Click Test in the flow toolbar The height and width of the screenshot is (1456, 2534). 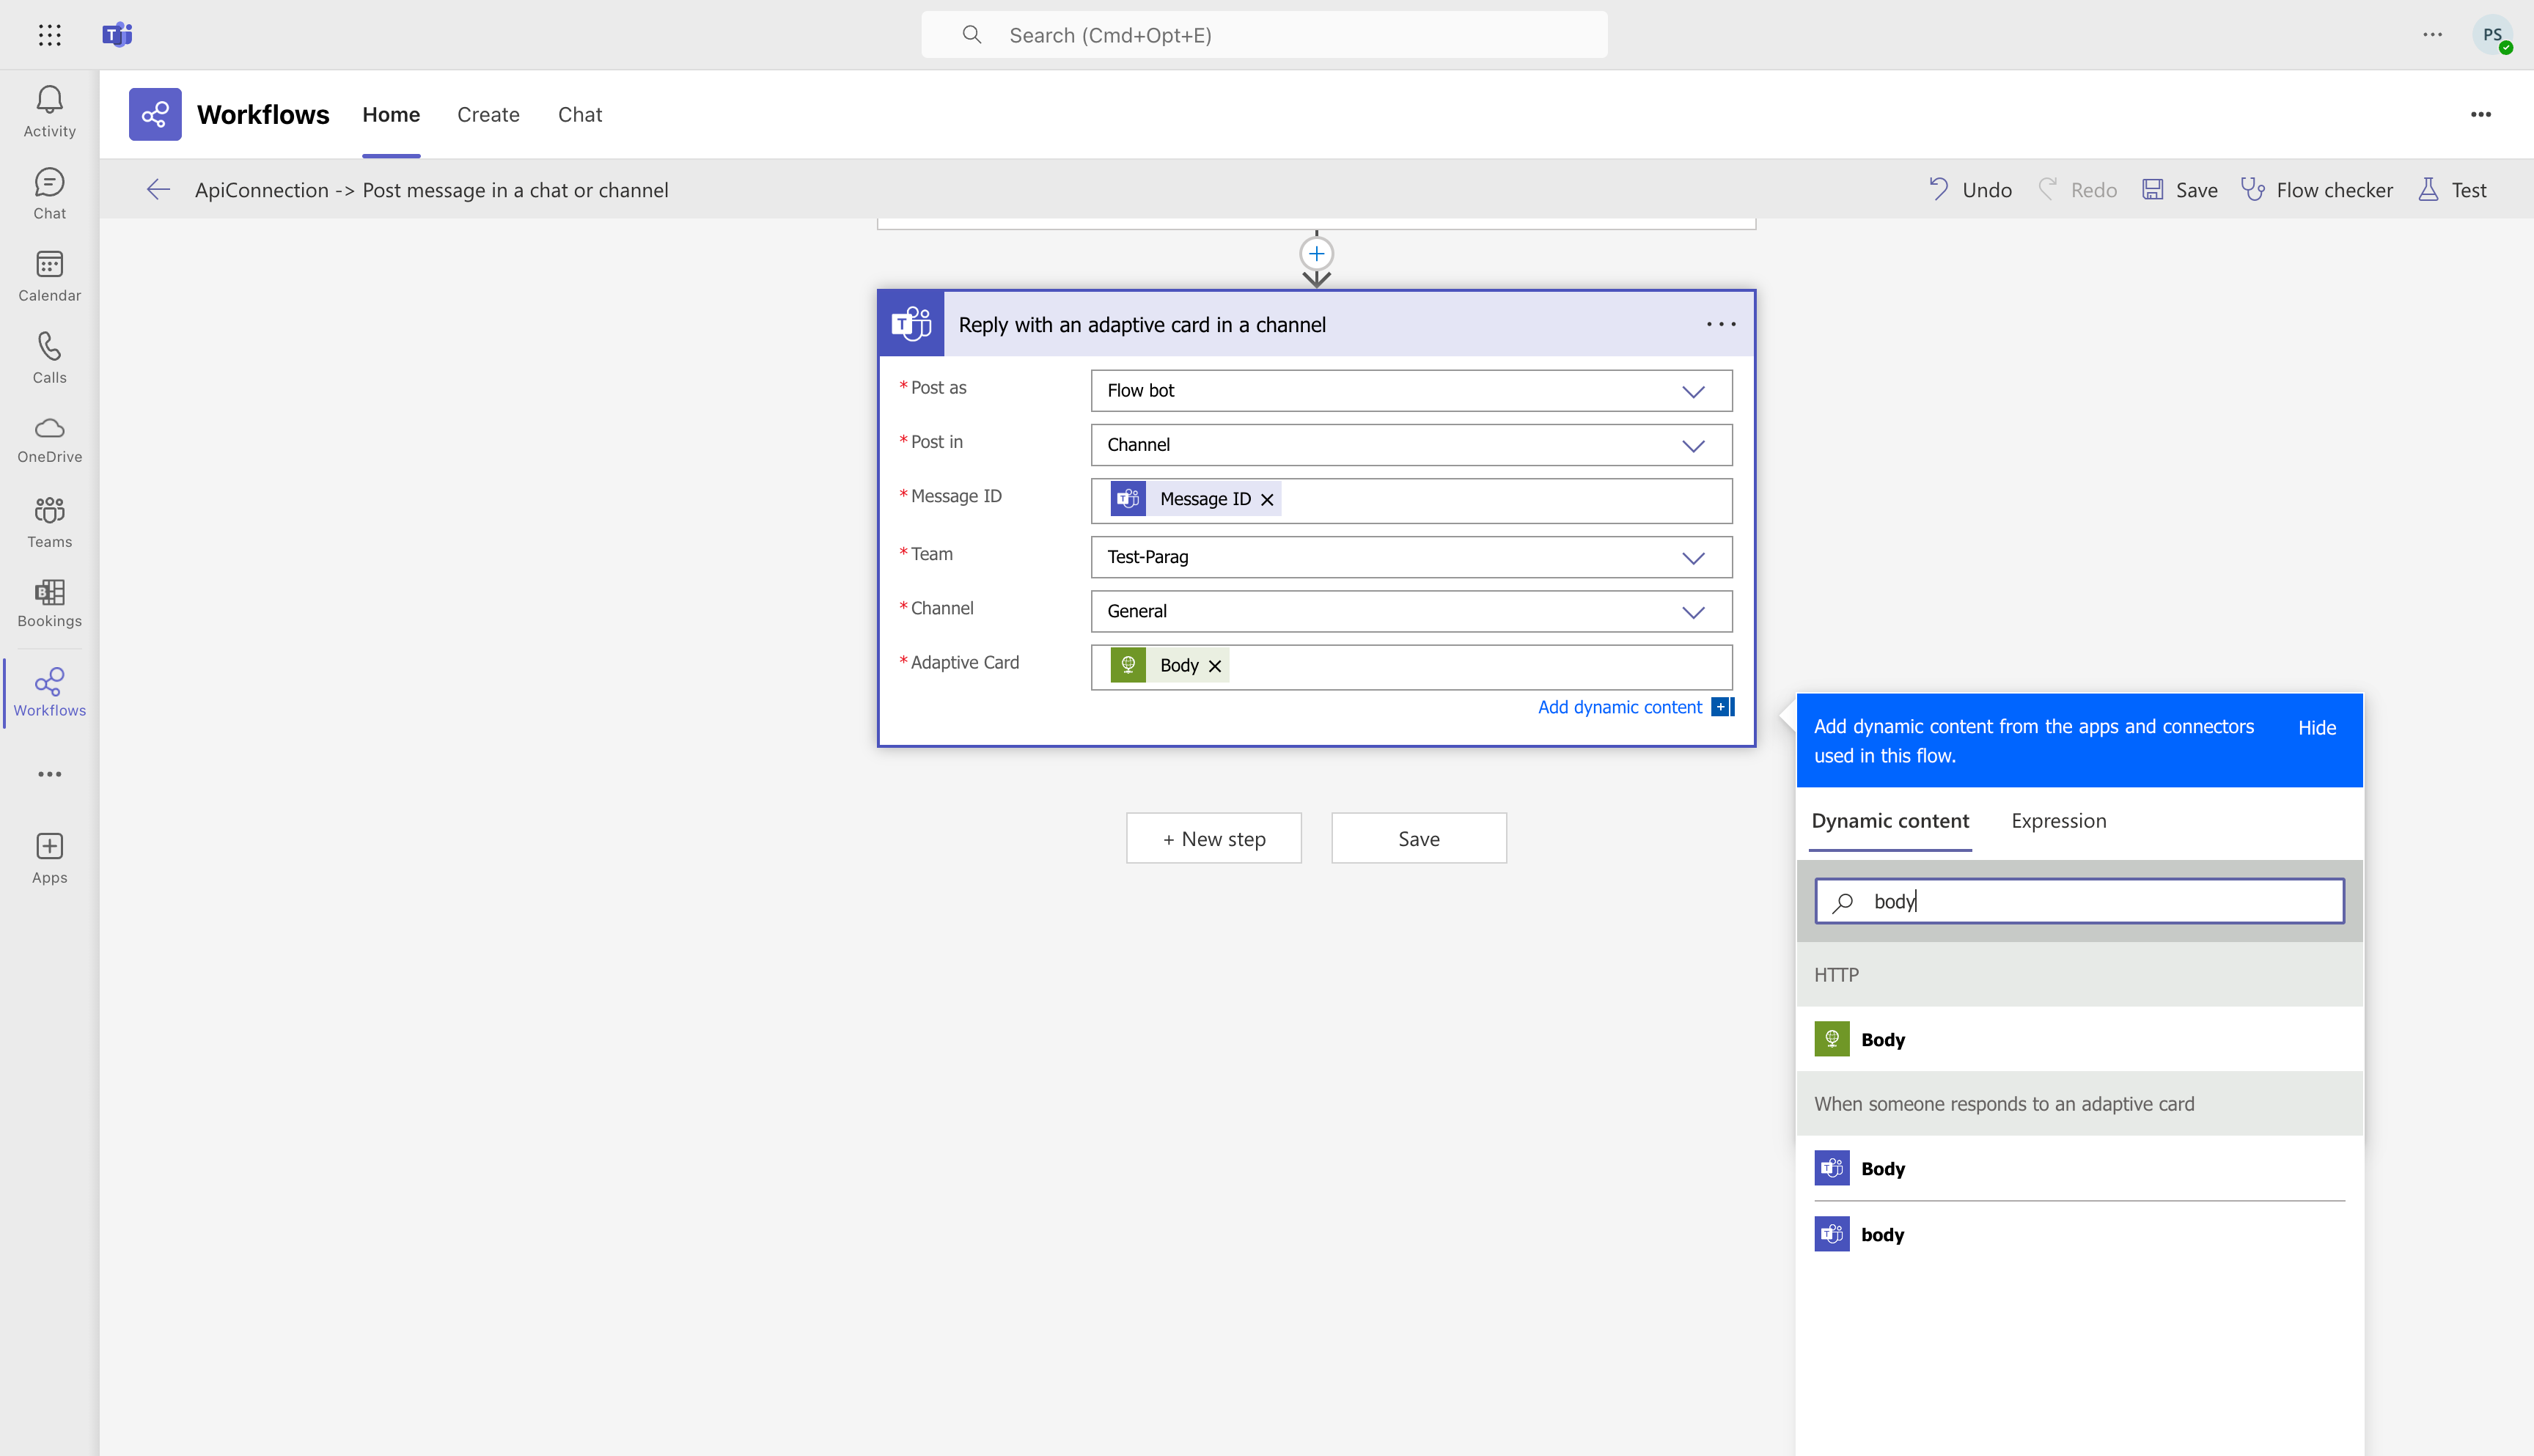point(2452,189)
